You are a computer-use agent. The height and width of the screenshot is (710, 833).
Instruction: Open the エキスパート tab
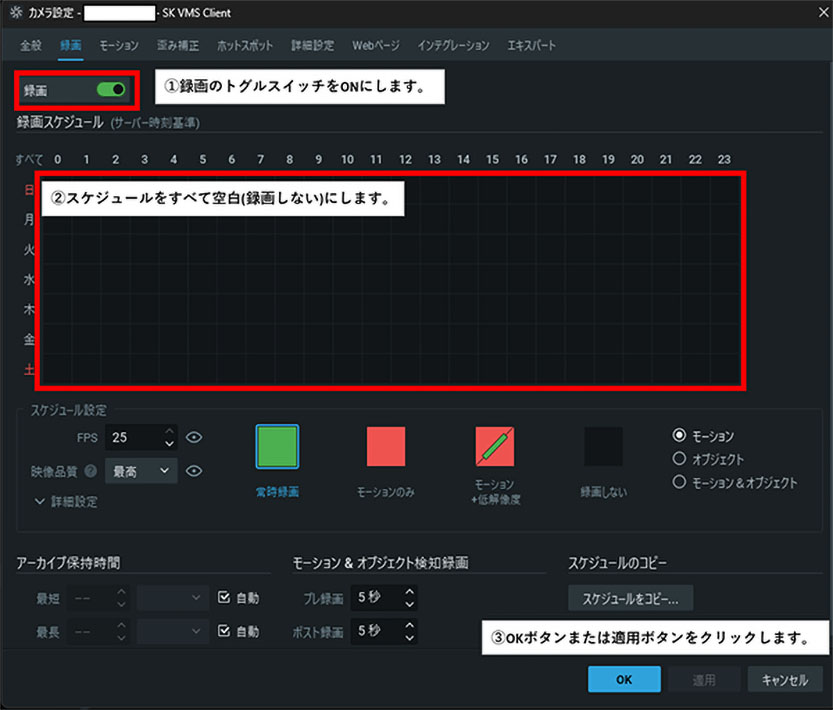pos(531,46)
